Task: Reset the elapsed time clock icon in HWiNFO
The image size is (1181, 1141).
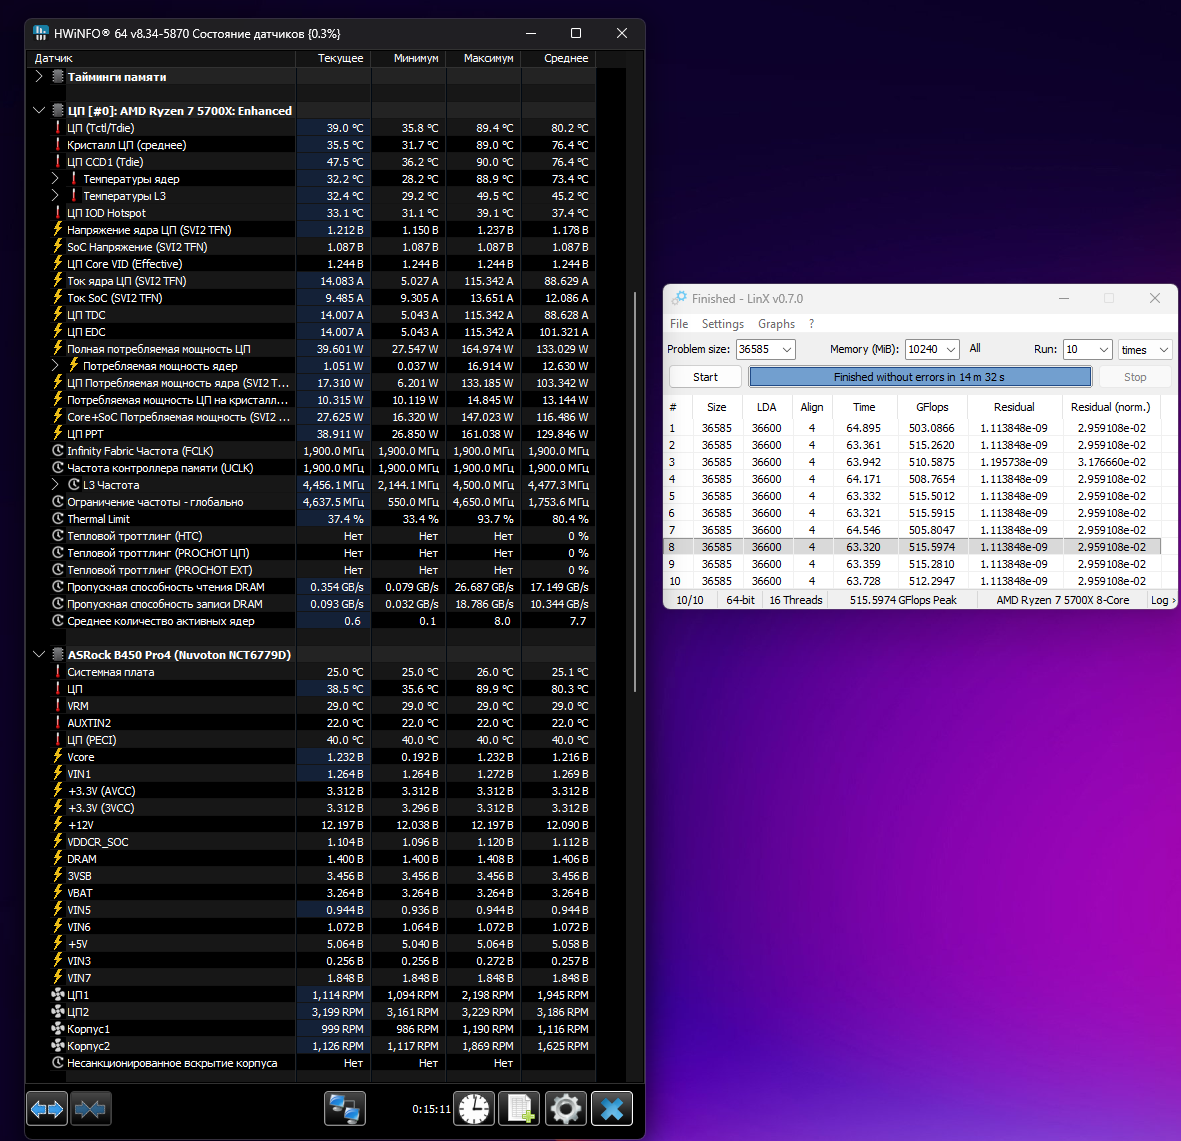Action: click(474, 1109)
